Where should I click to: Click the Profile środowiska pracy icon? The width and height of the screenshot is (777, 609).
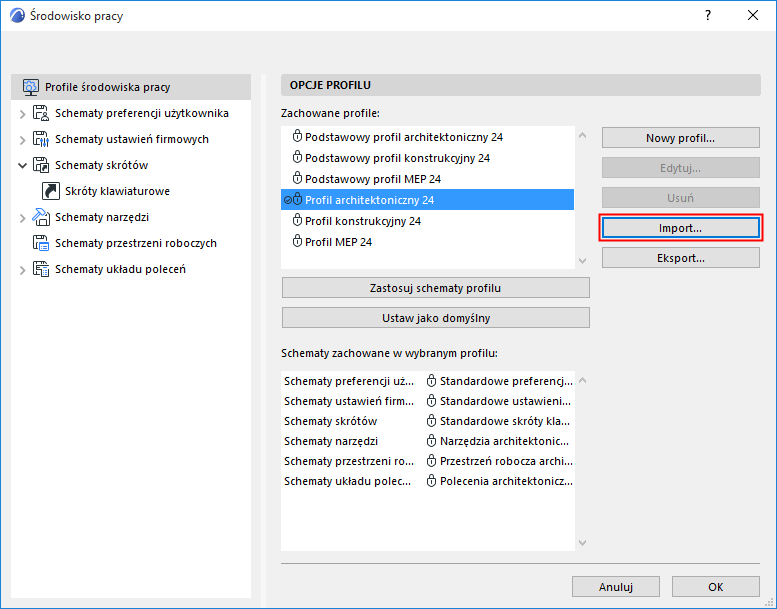point(31,87)
